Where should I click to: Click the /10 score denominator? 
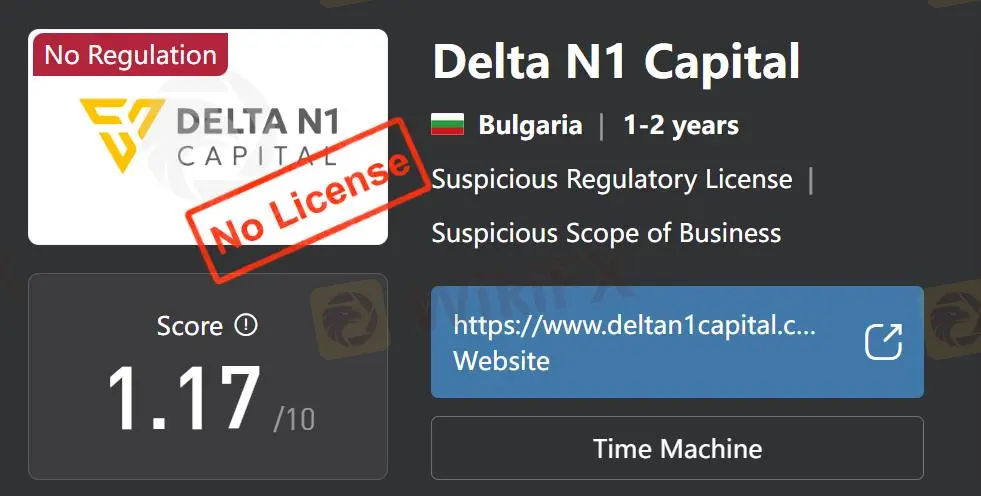click(294, 419)
